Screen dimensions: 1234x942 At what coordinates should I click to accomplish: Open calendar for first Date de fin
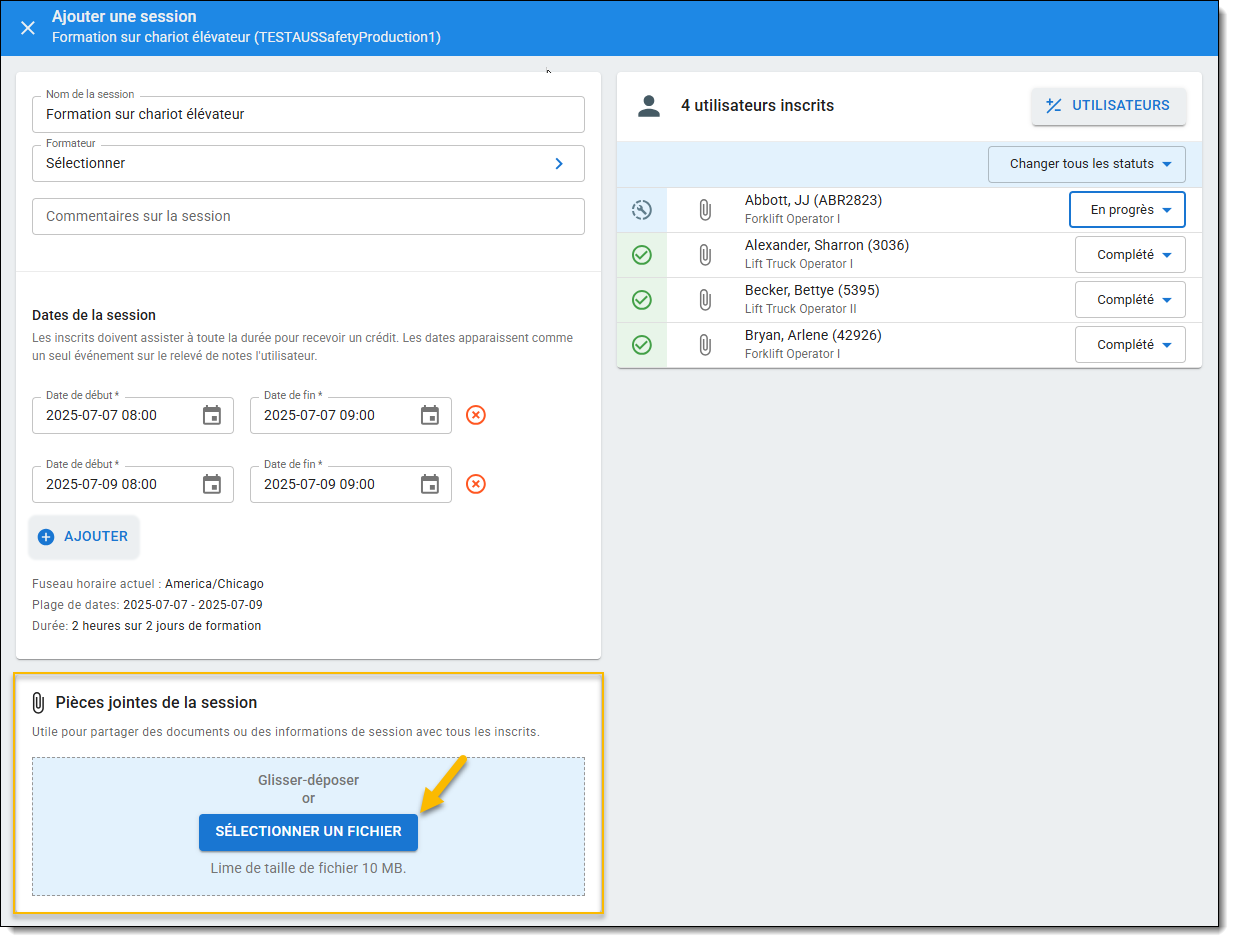click(x=430, y=415)
